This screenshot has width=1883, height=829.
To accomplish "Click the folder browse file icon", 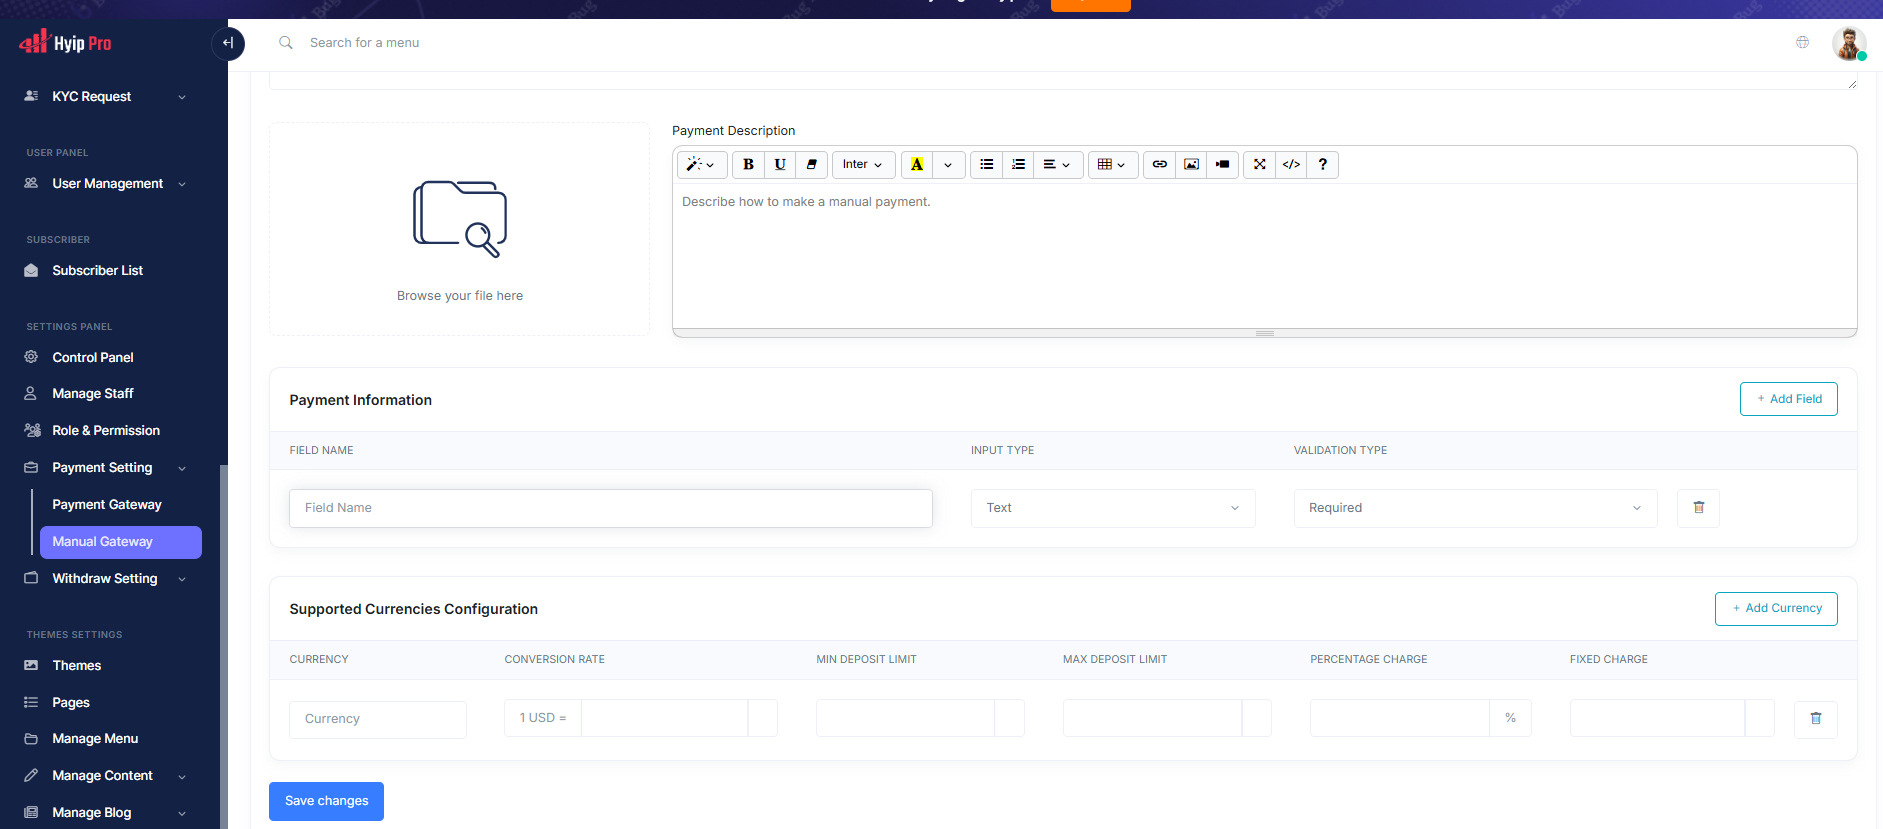I will (460, 219).
